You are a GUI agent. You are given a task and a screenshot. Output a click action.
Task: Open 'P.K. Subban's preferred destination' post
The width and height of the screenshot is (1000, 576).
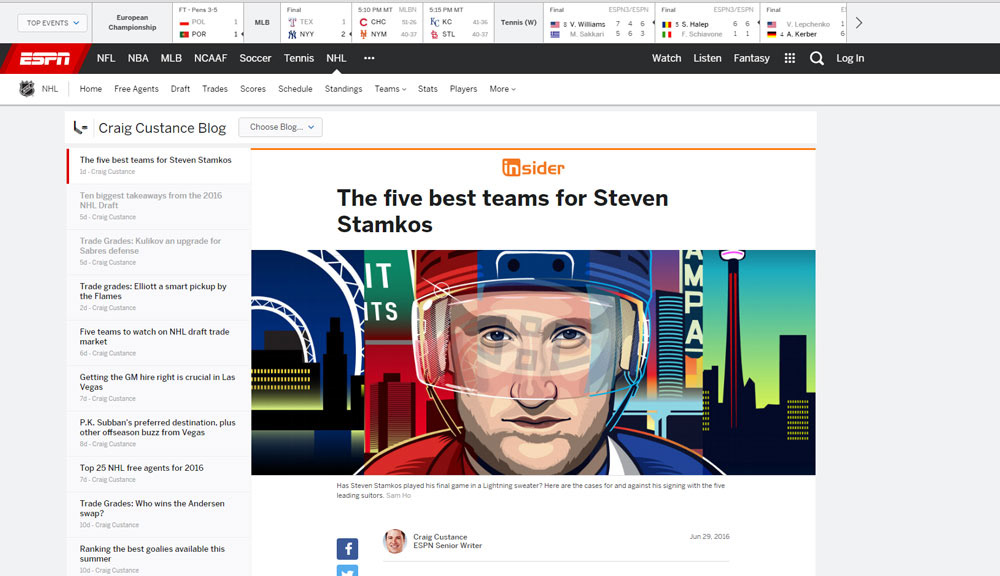(x=159, y=433)
